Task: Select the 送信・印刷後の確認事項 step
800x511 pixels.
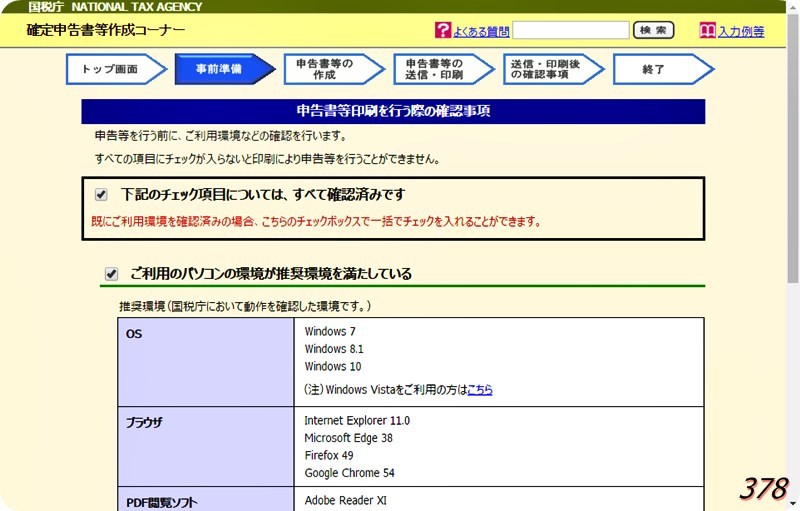Action: [553, 69]
